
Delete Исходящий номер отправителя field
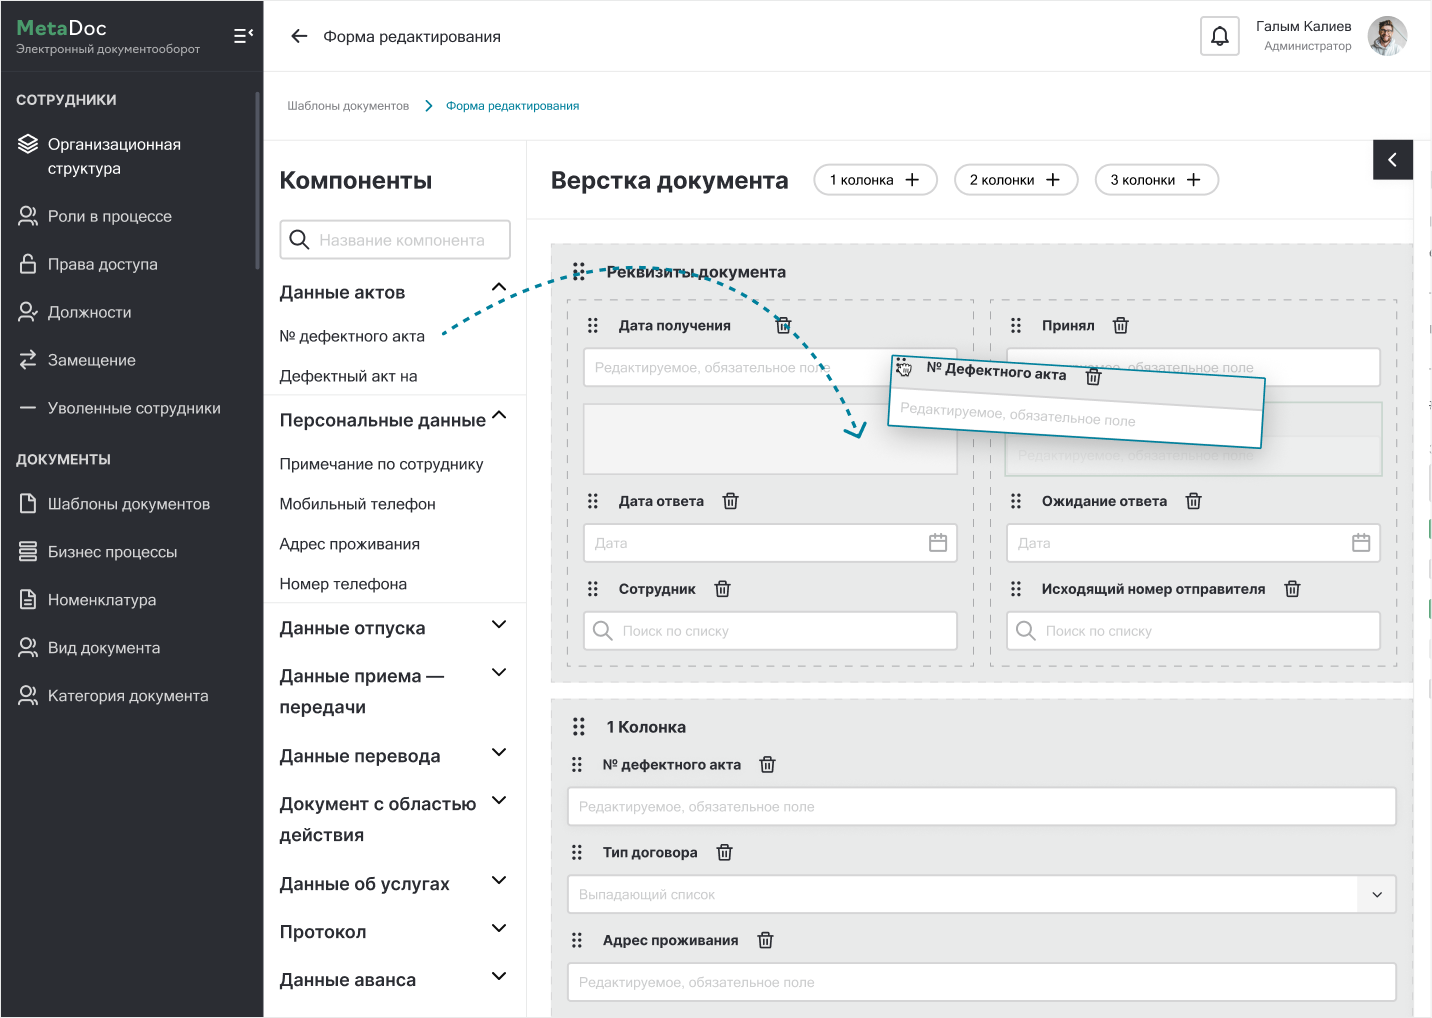[x=1292, y=589]
